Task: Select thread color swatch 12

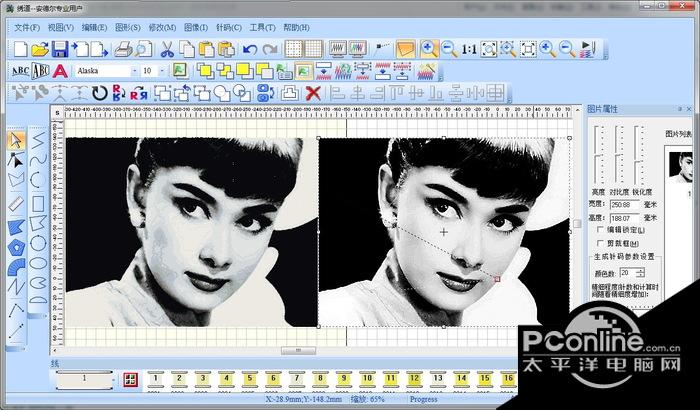Action: pyautogui.click(x=414, y=380)
